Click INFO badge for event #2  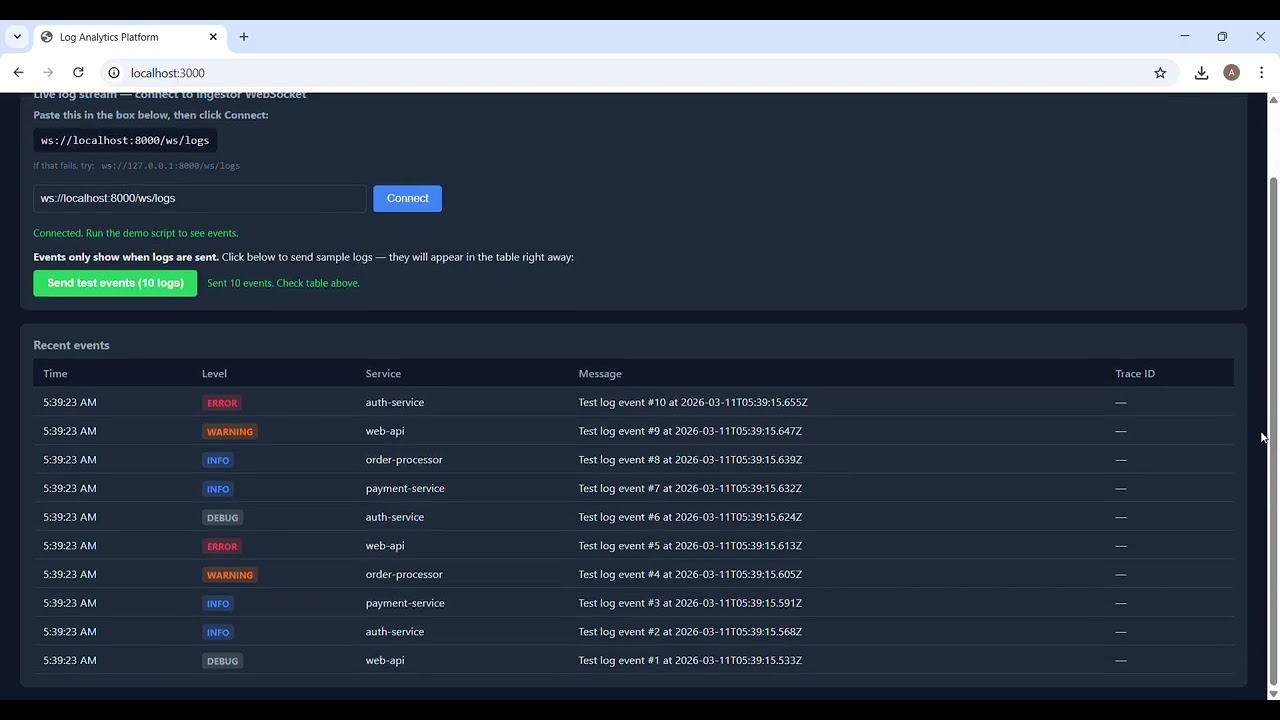tap(218, 632)
